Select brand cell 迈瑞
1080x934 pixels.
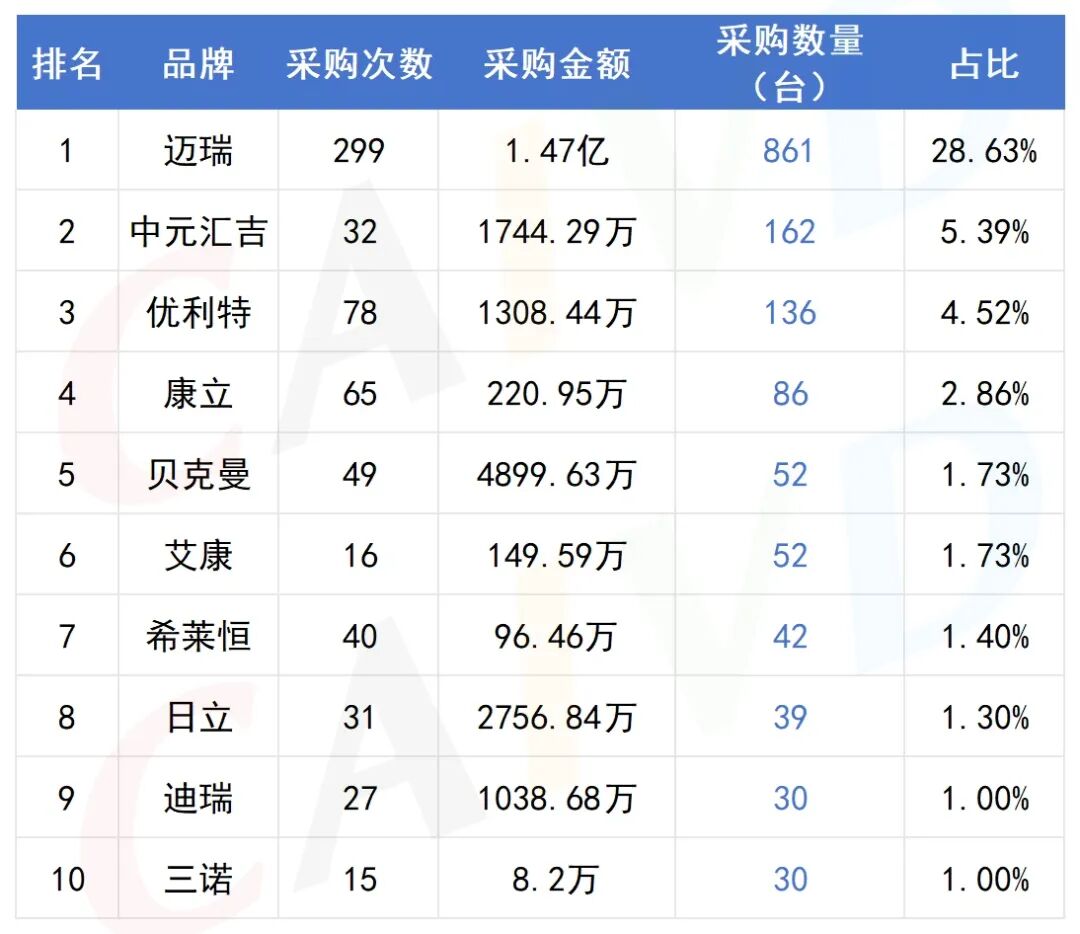click(198, 151)
